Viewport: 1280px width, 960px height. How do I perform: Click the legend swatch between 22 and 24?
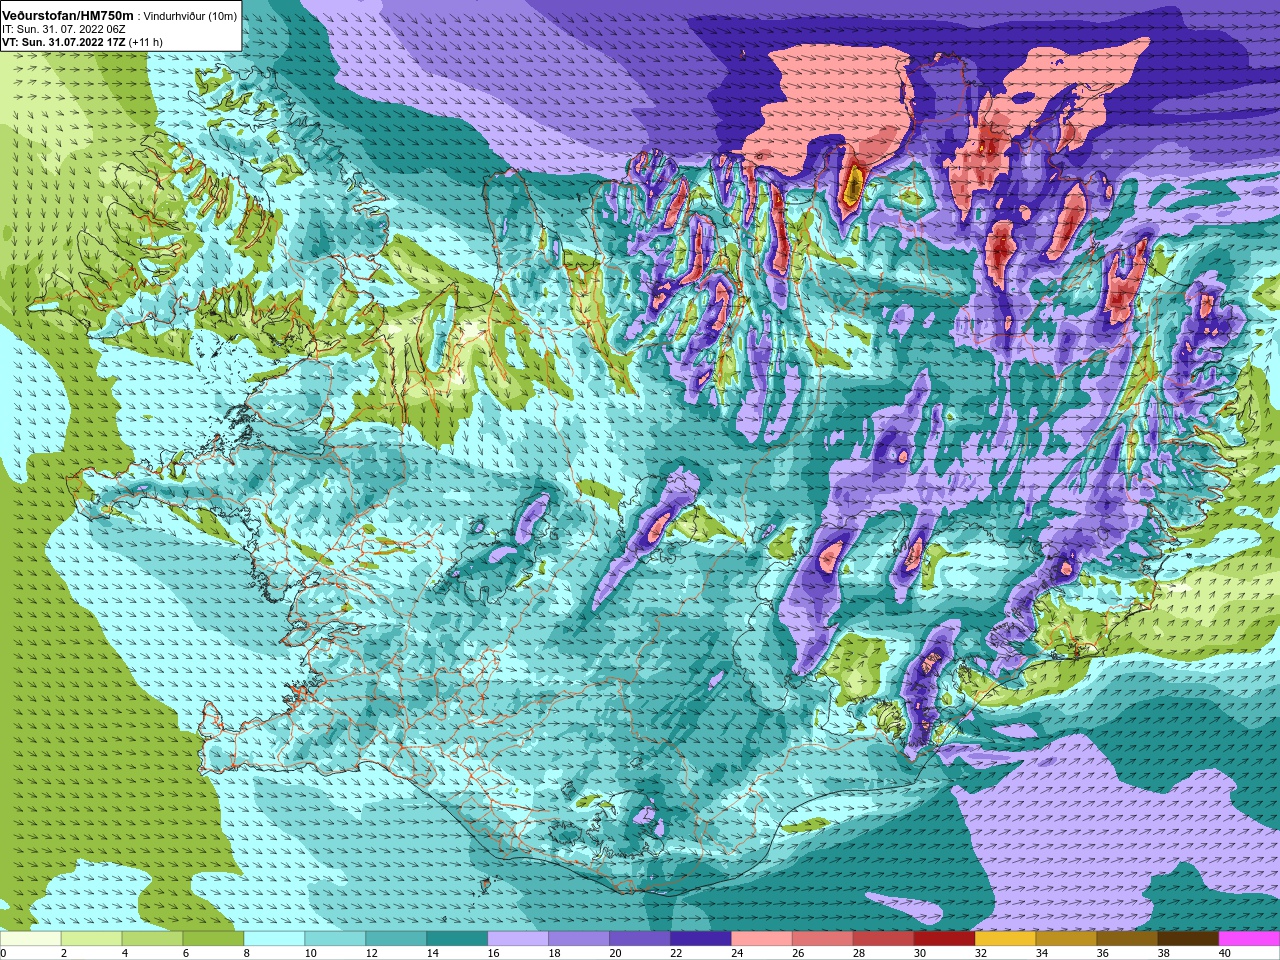[702, 939]
